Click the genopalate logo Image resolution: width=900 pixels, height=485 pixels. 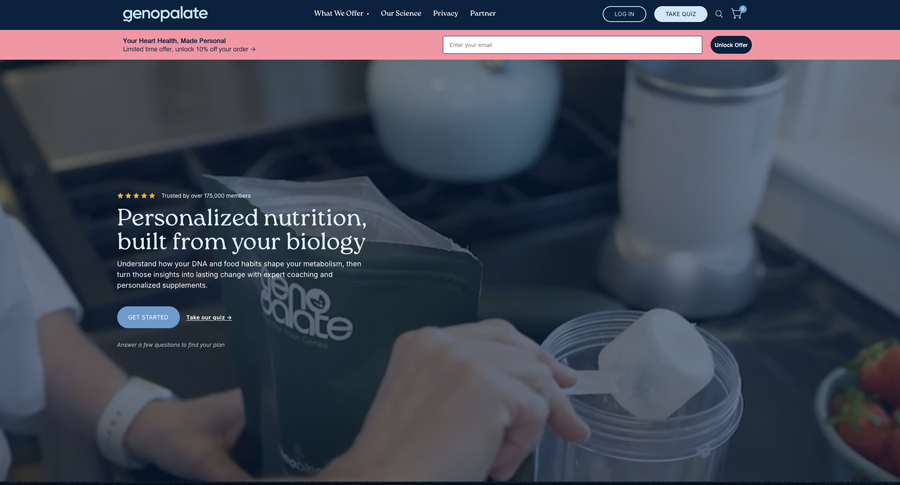coord(165,14)
